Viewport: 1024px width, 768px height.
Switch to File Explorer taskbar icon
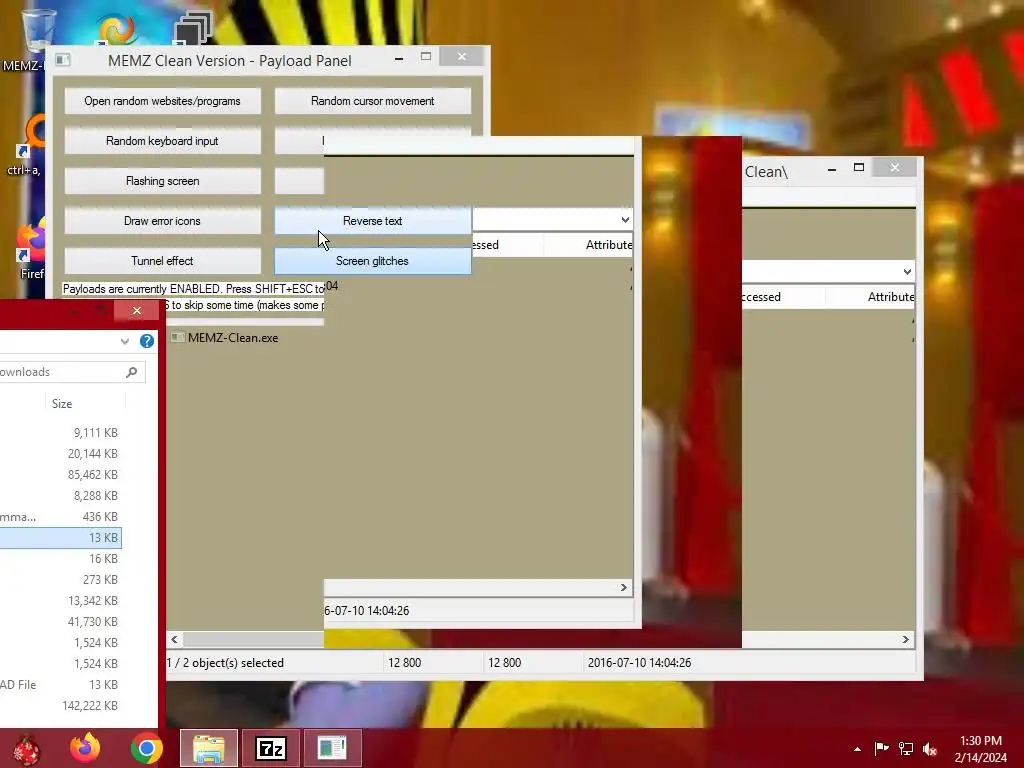coord(209,748)
